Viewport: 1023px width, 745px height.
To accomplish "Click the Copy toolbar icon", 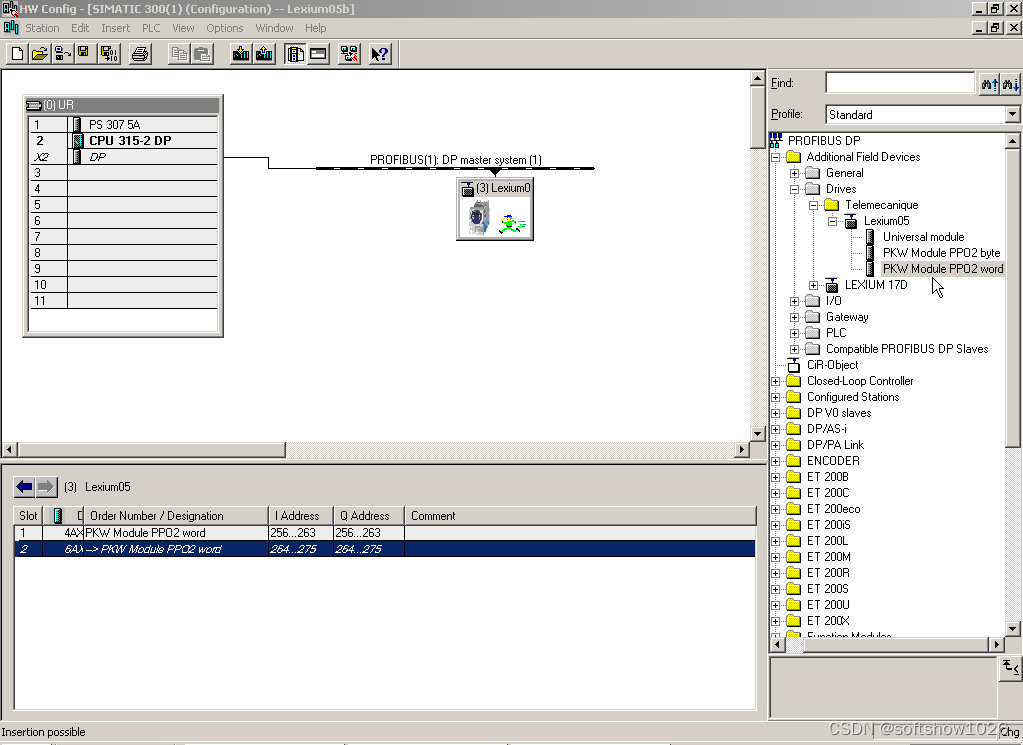I will click(179, 53).
